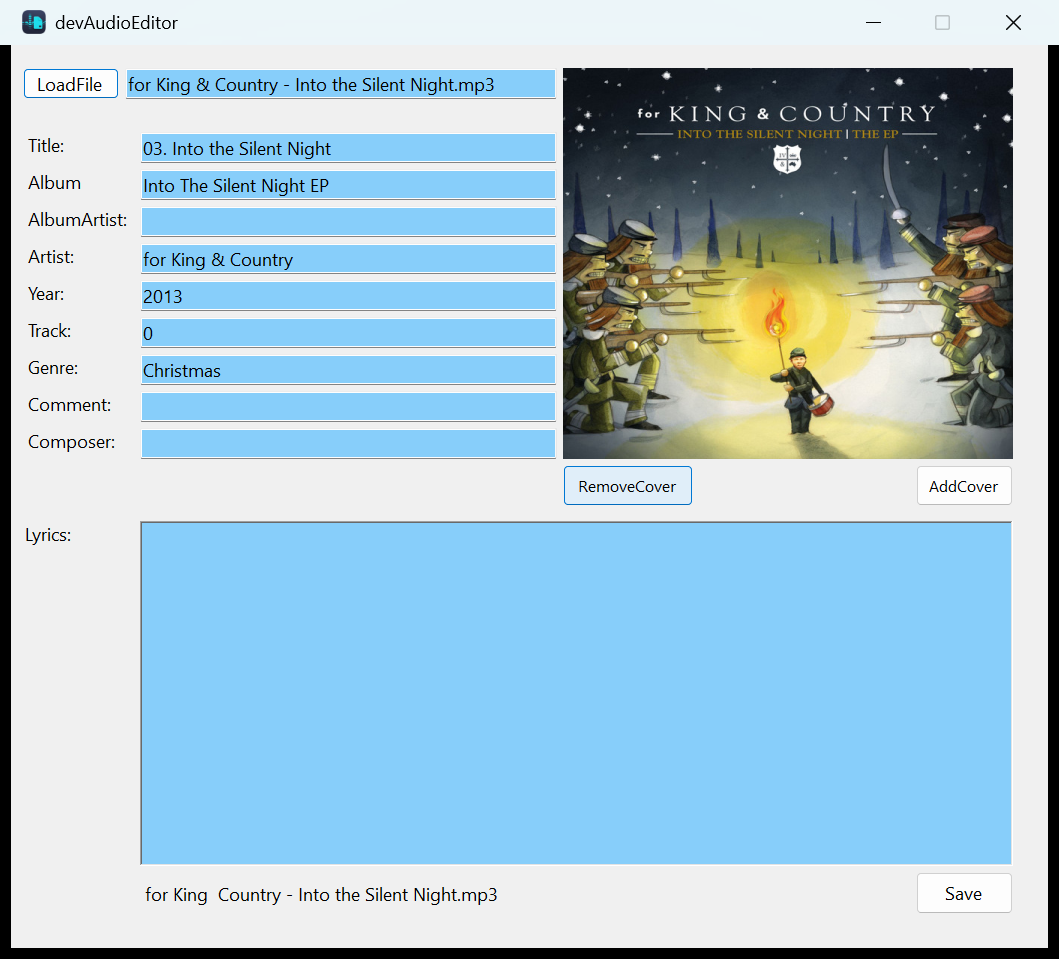Click the devAudioEditor app icon in title bar
Viewport: 1059px width, 959px height.
pos(34,22)
